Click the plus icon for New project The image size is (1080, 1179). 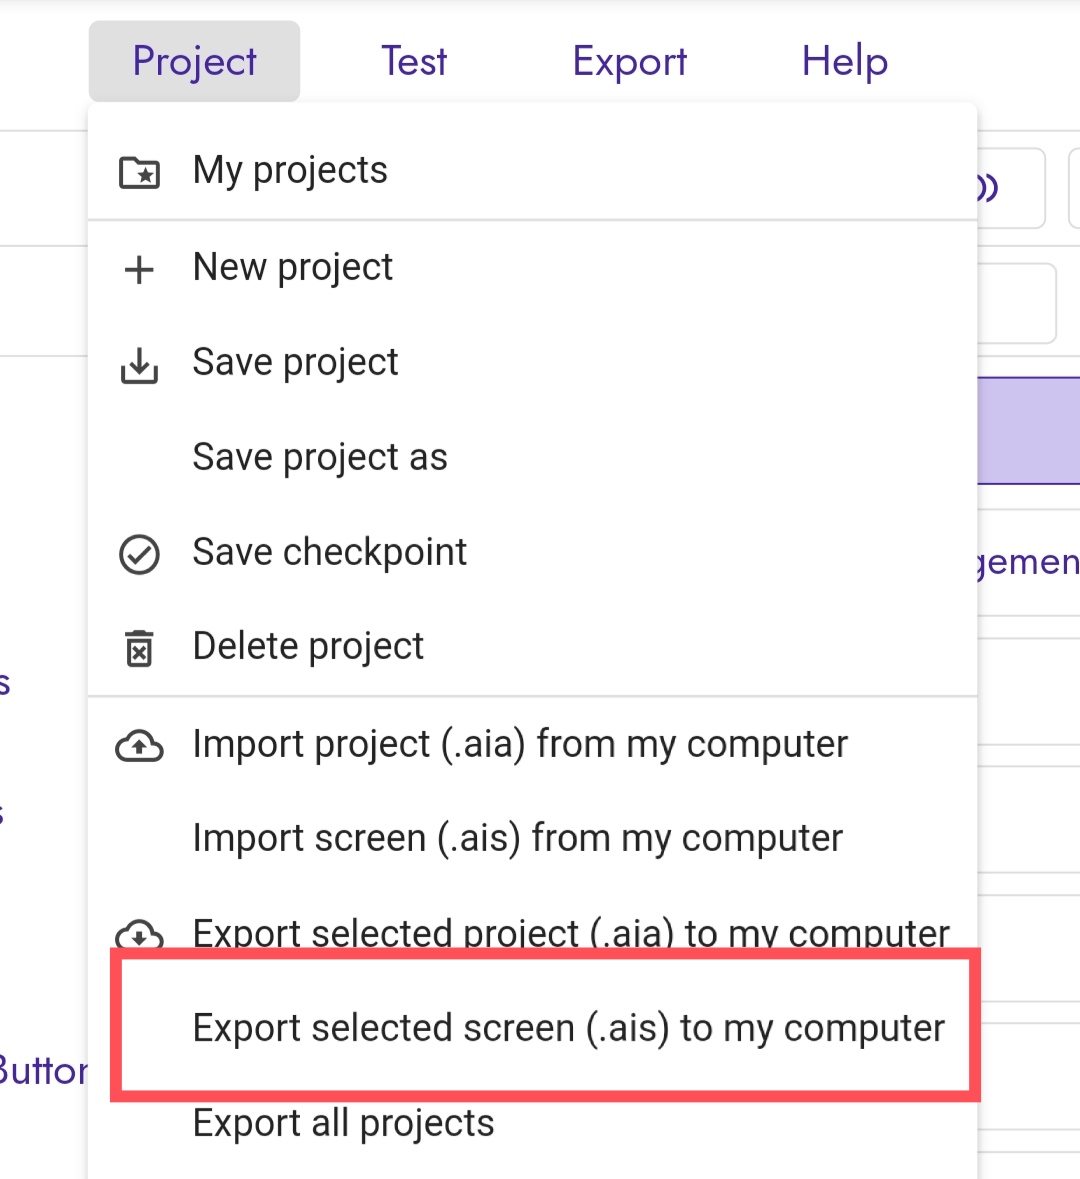(x=139, y=269)
